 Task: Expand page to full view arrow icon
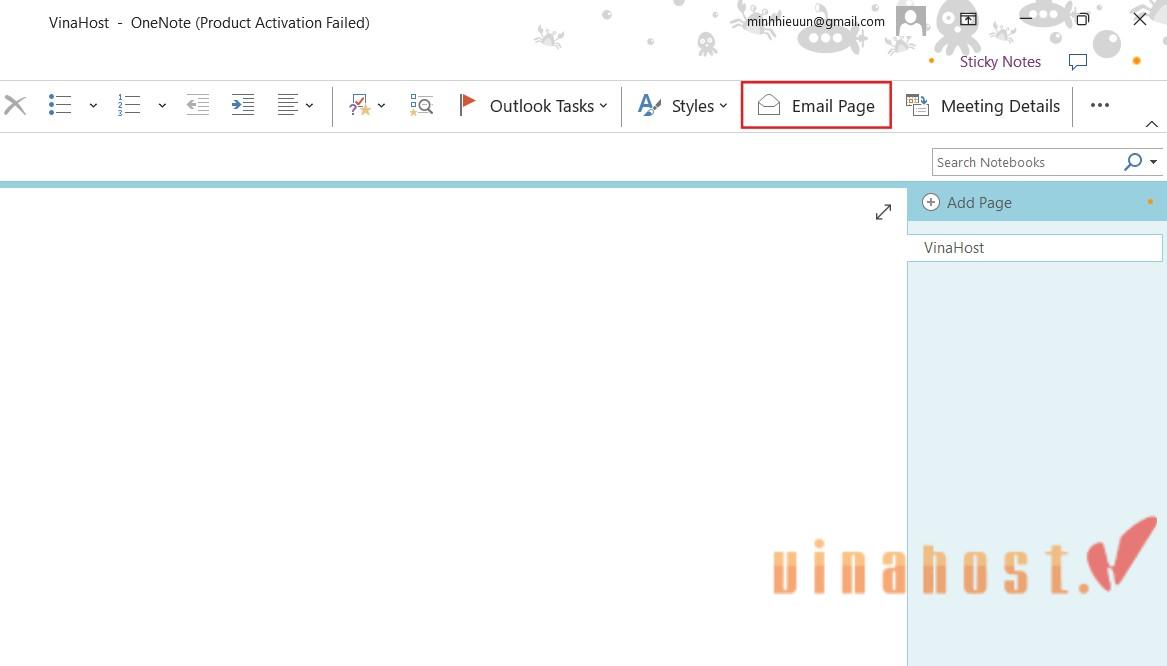click(883, 212)
